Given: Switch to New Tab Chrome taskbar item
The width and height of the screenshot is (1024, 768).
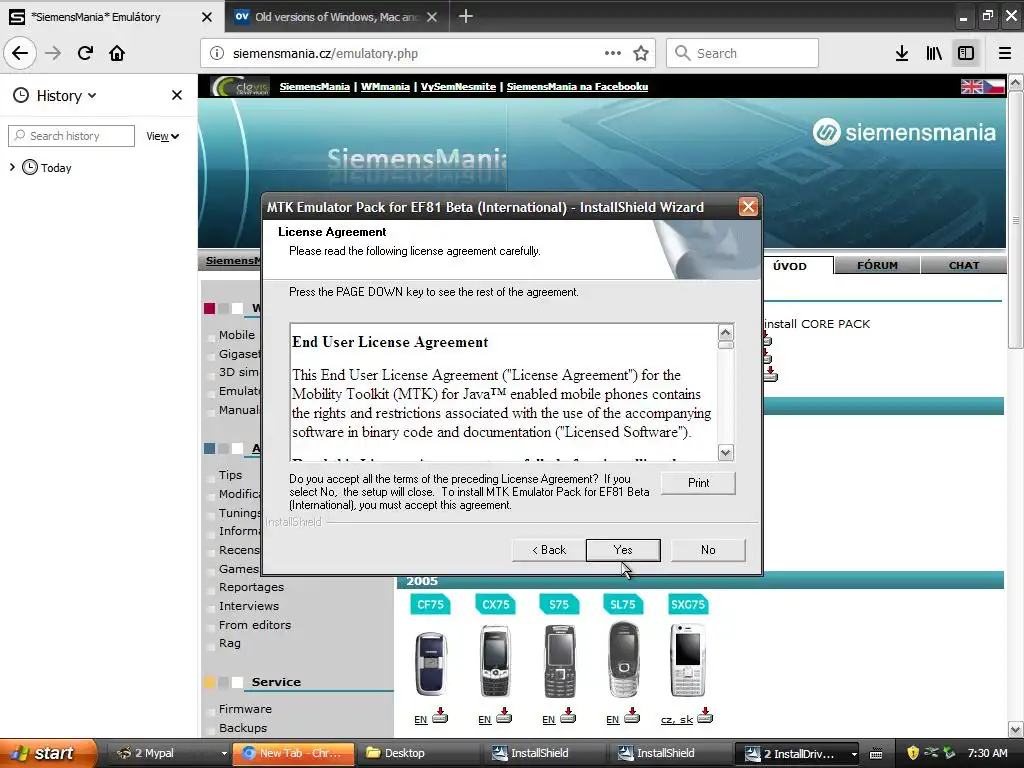Looking at the screenshot, I should [x=294, y=753].
